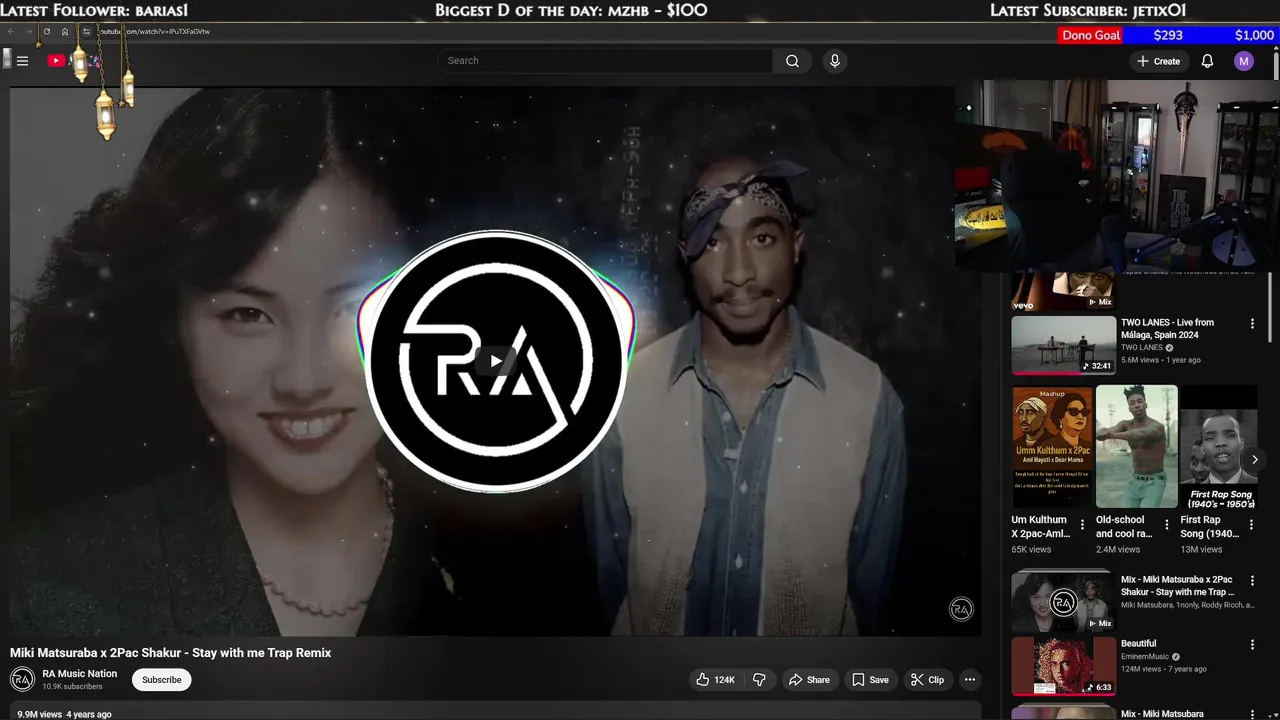
Task: Reload the page with the refresh icon
Action: coord(46,32)
